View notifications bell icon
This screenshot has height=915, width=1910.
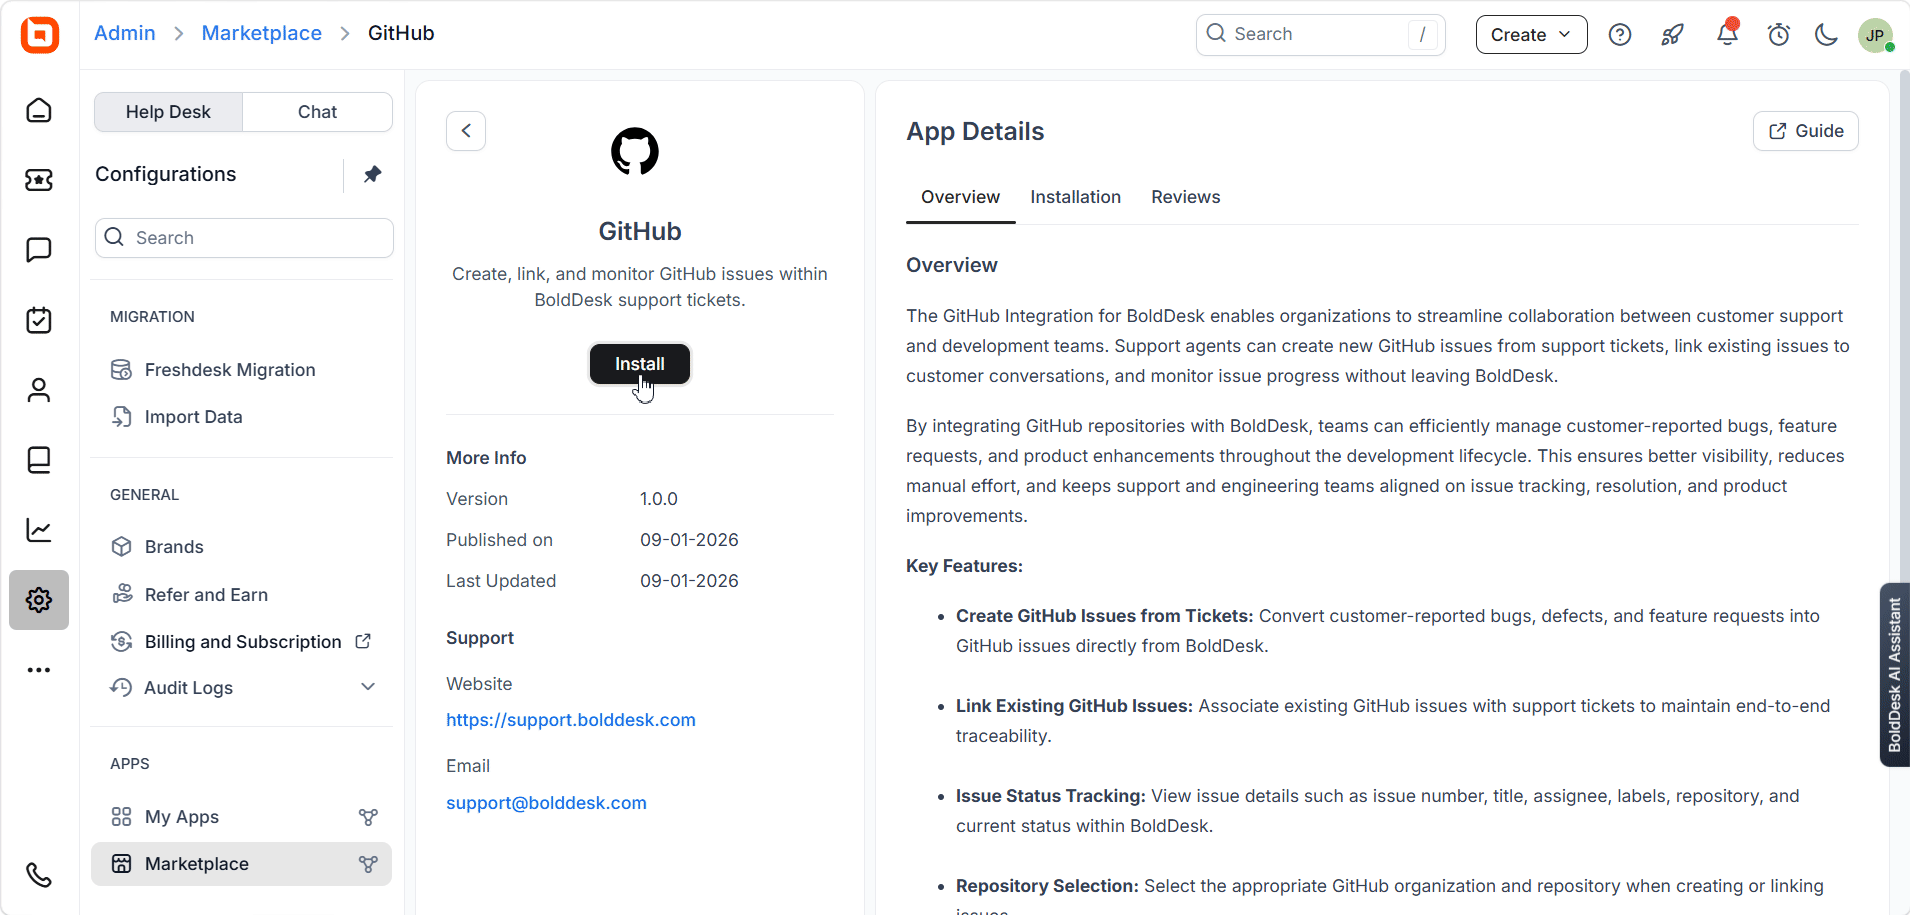click(1727, 34)
